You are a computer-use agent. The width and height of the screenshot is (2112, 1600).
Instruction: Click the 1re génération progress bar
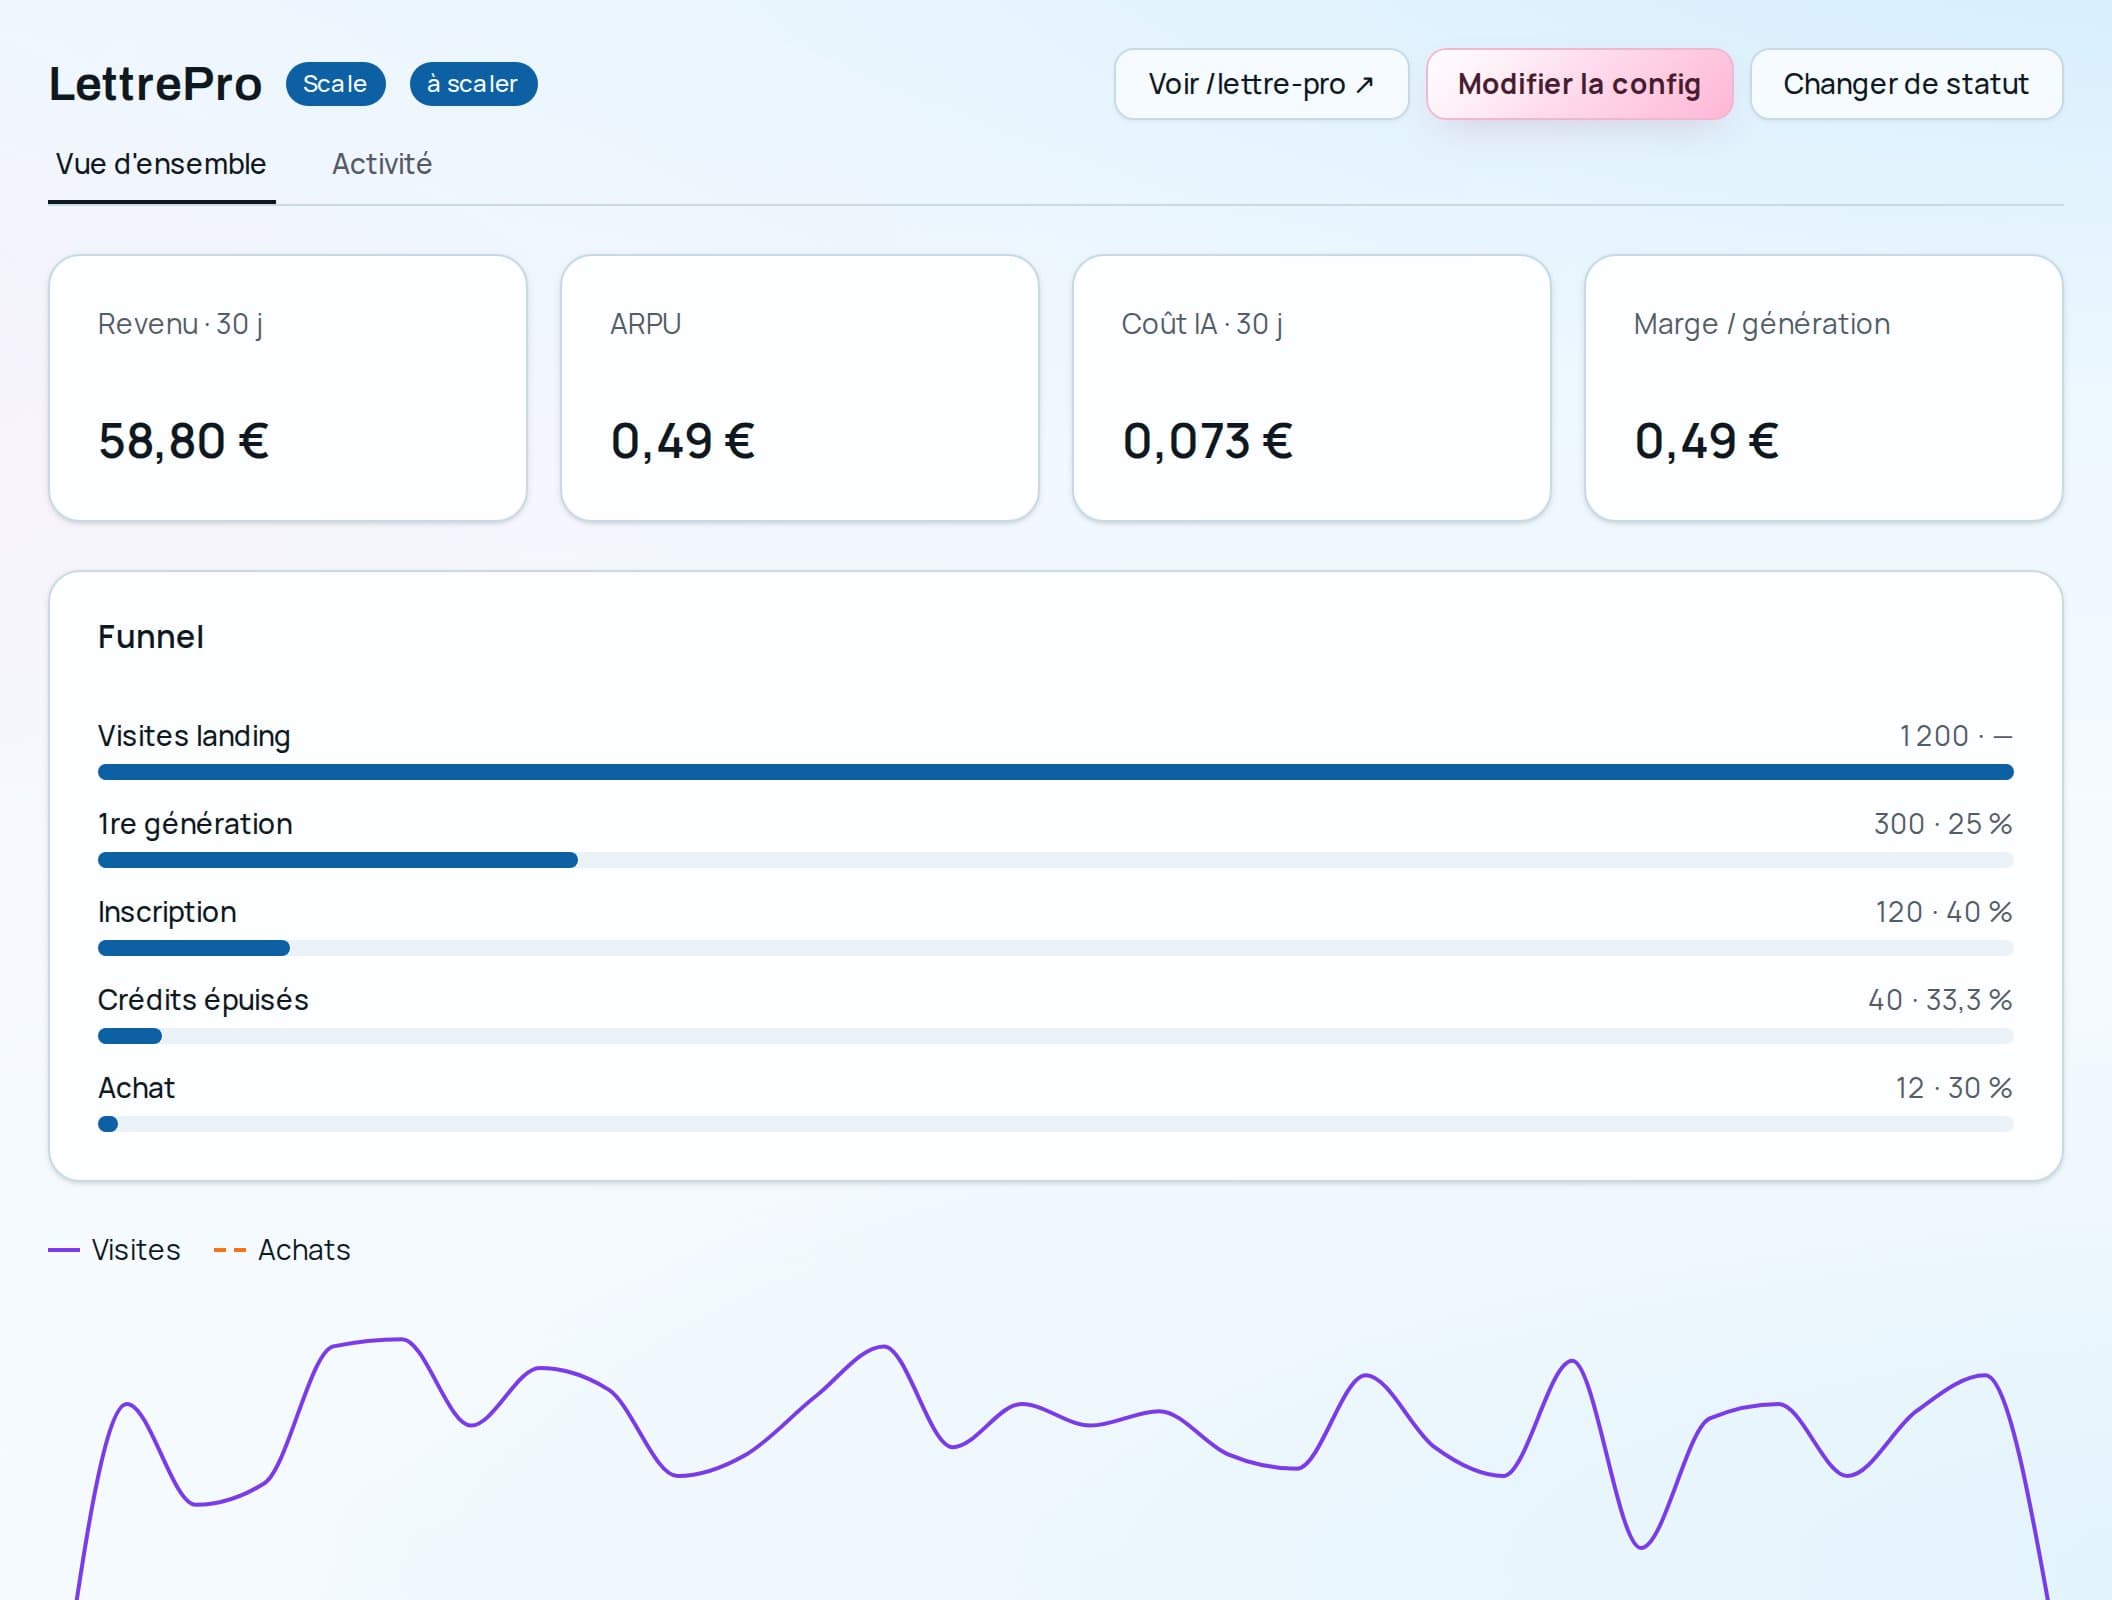pos(1055,860)
